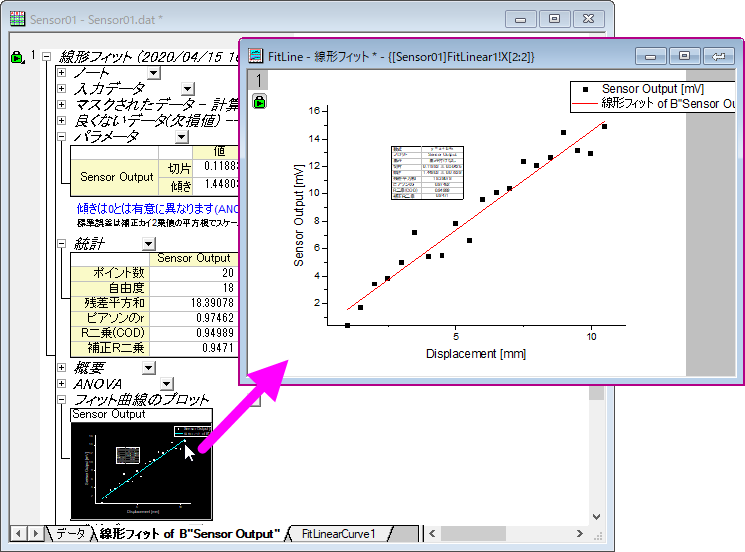Collapse the フィット曲線のプロット section
745x552 pixels.
coord(61,400)
